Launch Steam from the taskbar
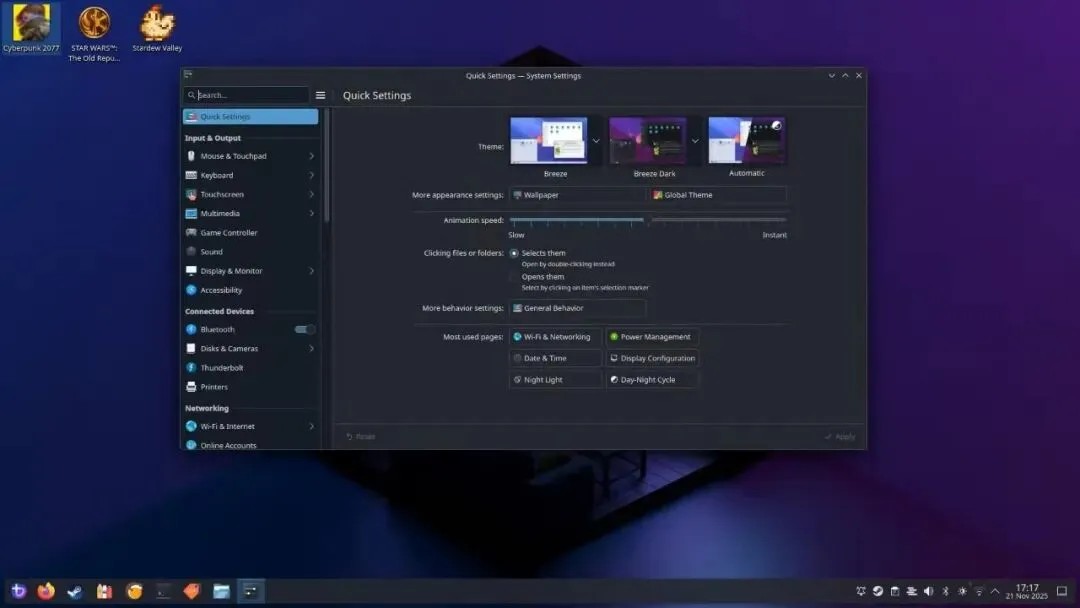 click(74, 591)
